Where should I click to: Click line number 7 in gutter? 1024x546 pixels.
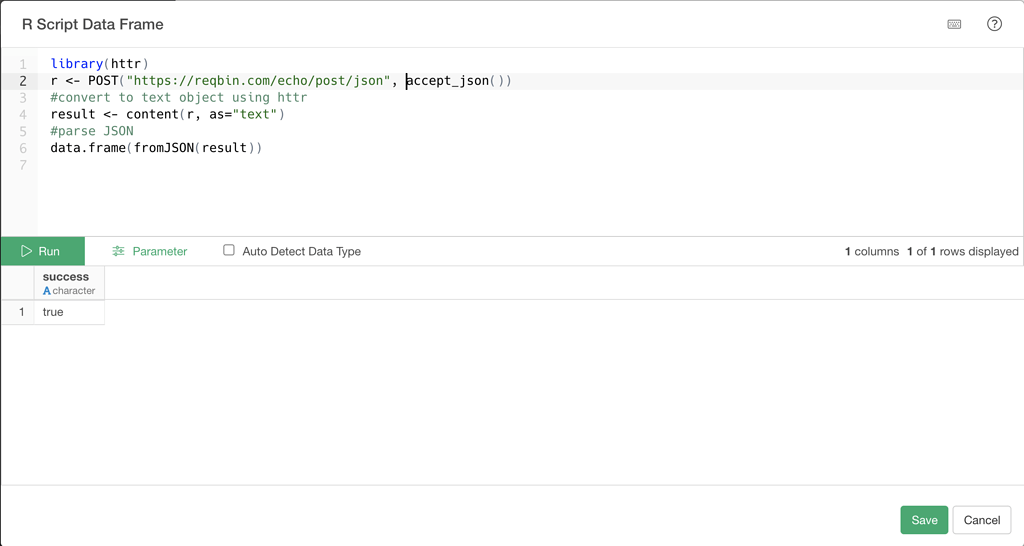[23, 165]
